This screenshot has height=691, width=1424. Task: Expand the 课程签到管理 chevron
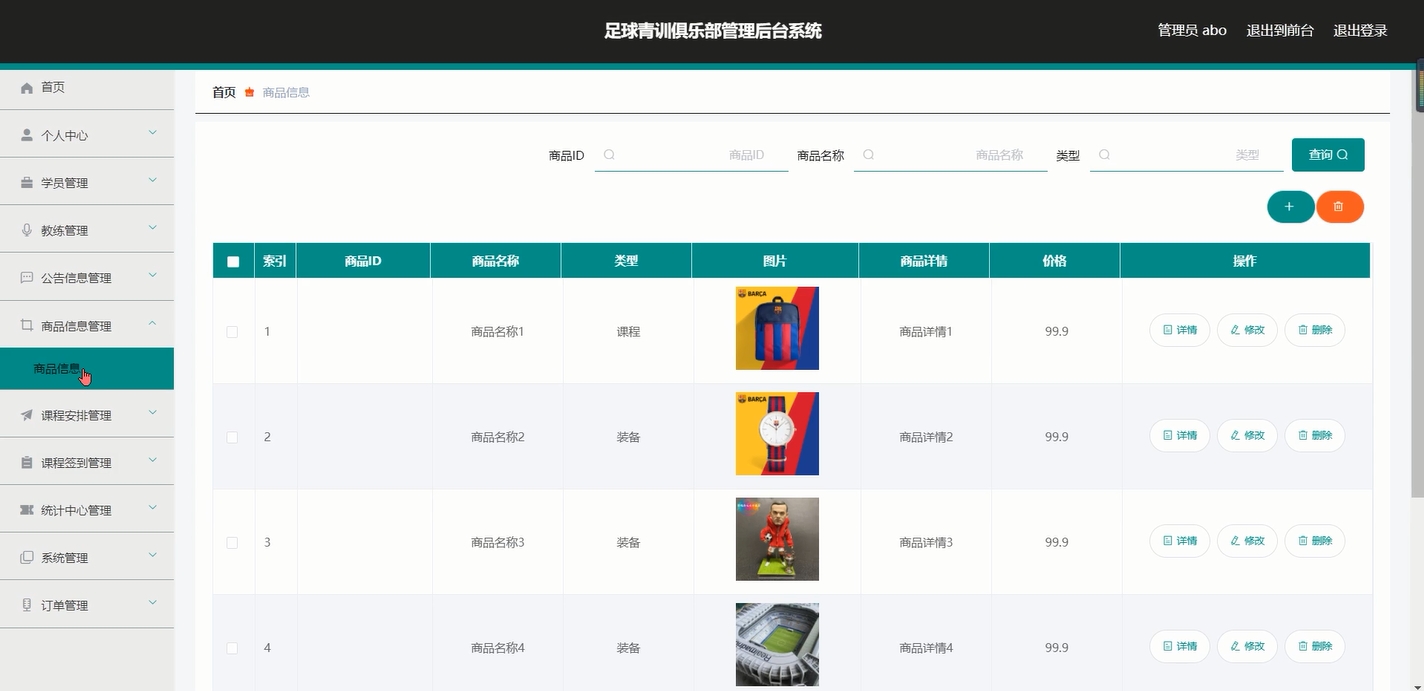click(152, 461)
